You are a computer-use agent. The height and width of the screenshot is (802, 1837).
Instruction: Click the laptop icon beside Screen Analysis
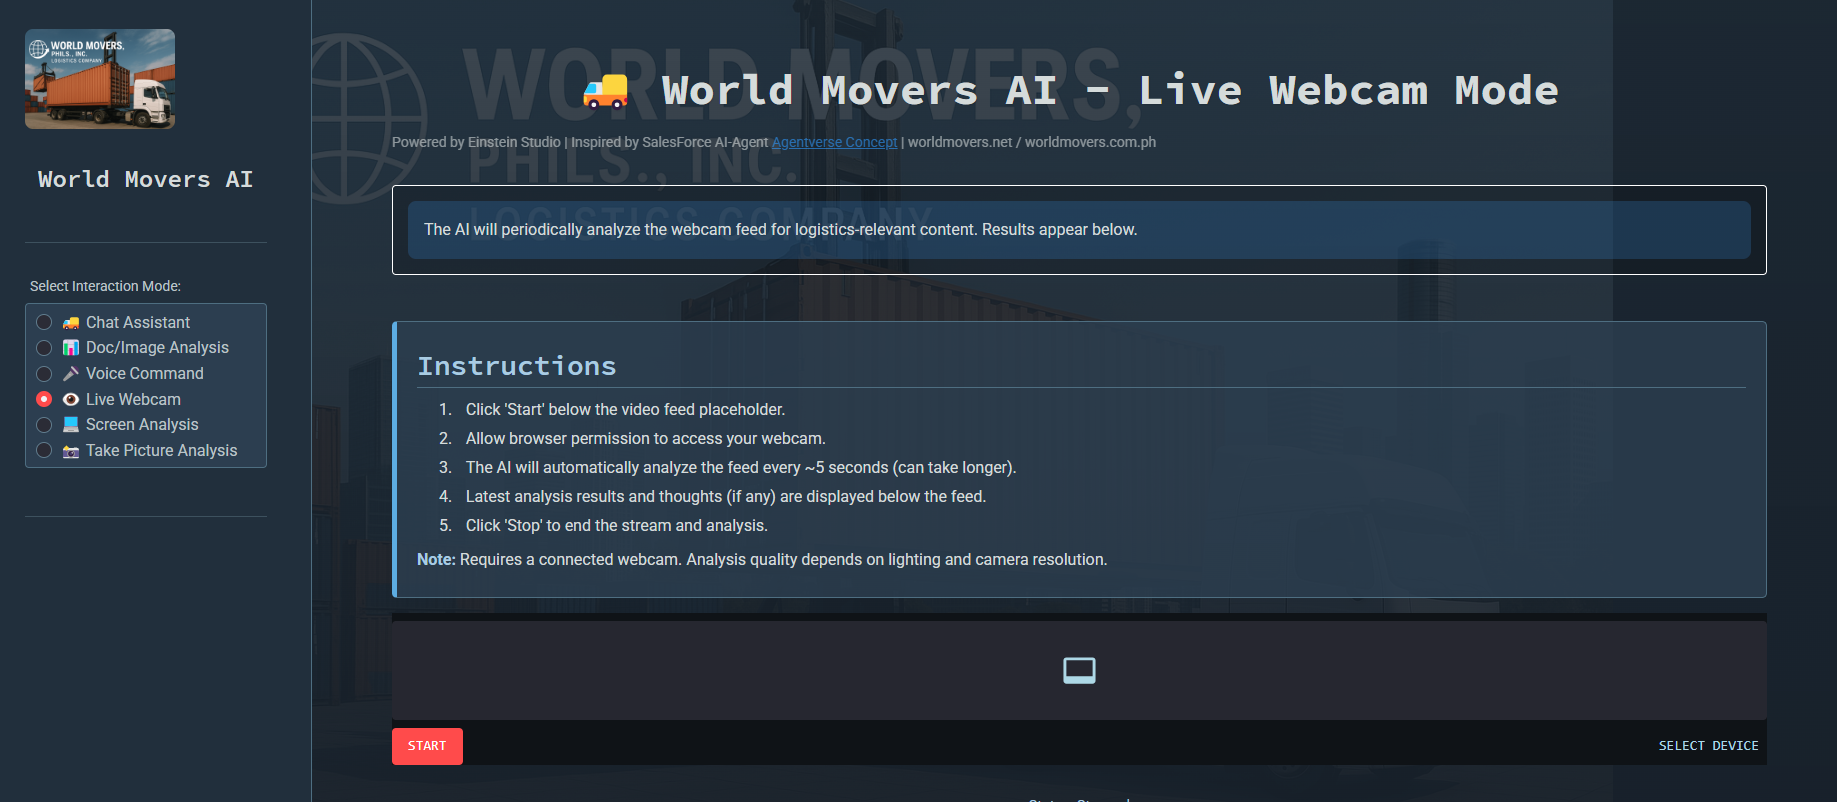click(71, 425)
